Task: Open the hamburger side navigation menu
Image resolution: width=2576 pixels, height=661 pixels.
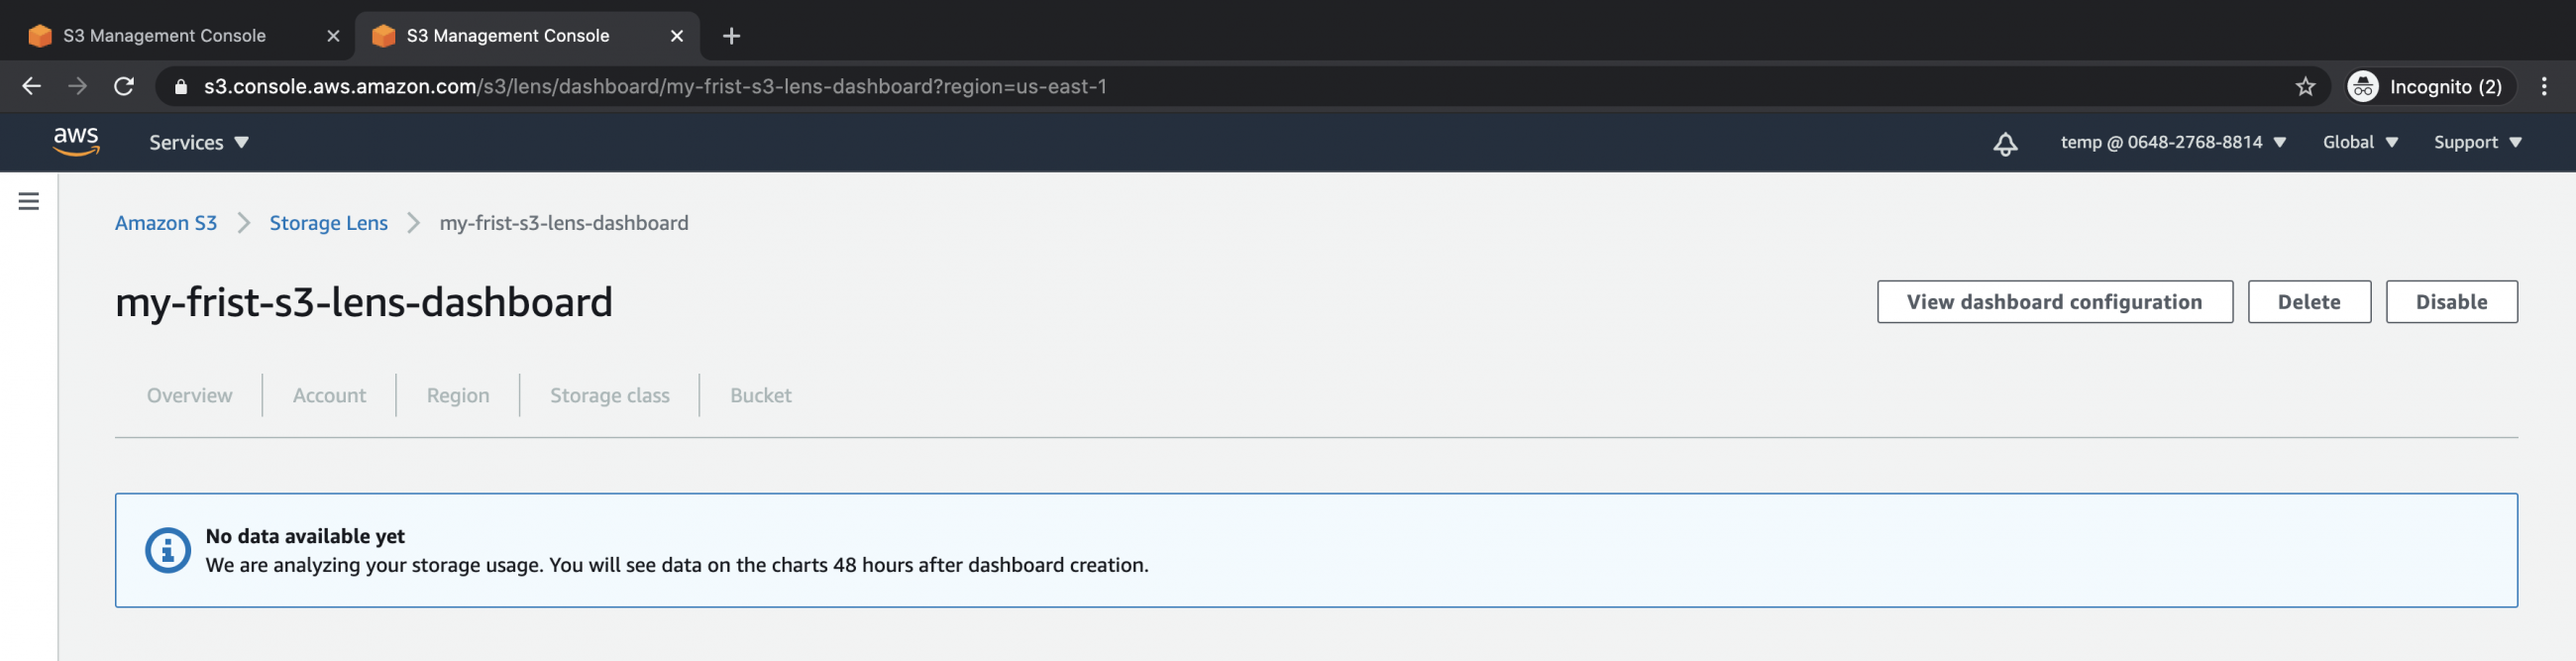Action: click(29, 201)
